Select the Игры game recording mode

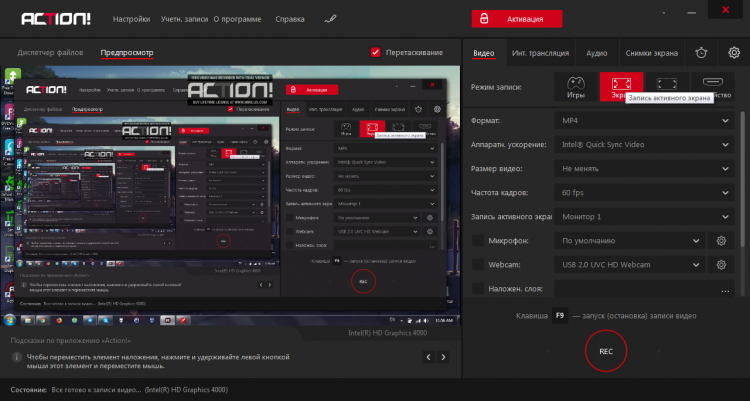coord(575,87)
